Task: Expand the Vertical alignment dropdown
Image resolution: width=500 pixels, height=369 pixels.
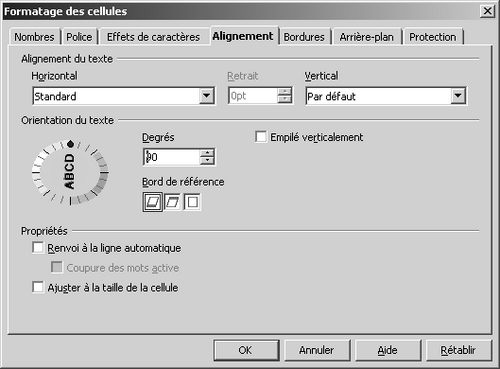Action: pos(458,96)
